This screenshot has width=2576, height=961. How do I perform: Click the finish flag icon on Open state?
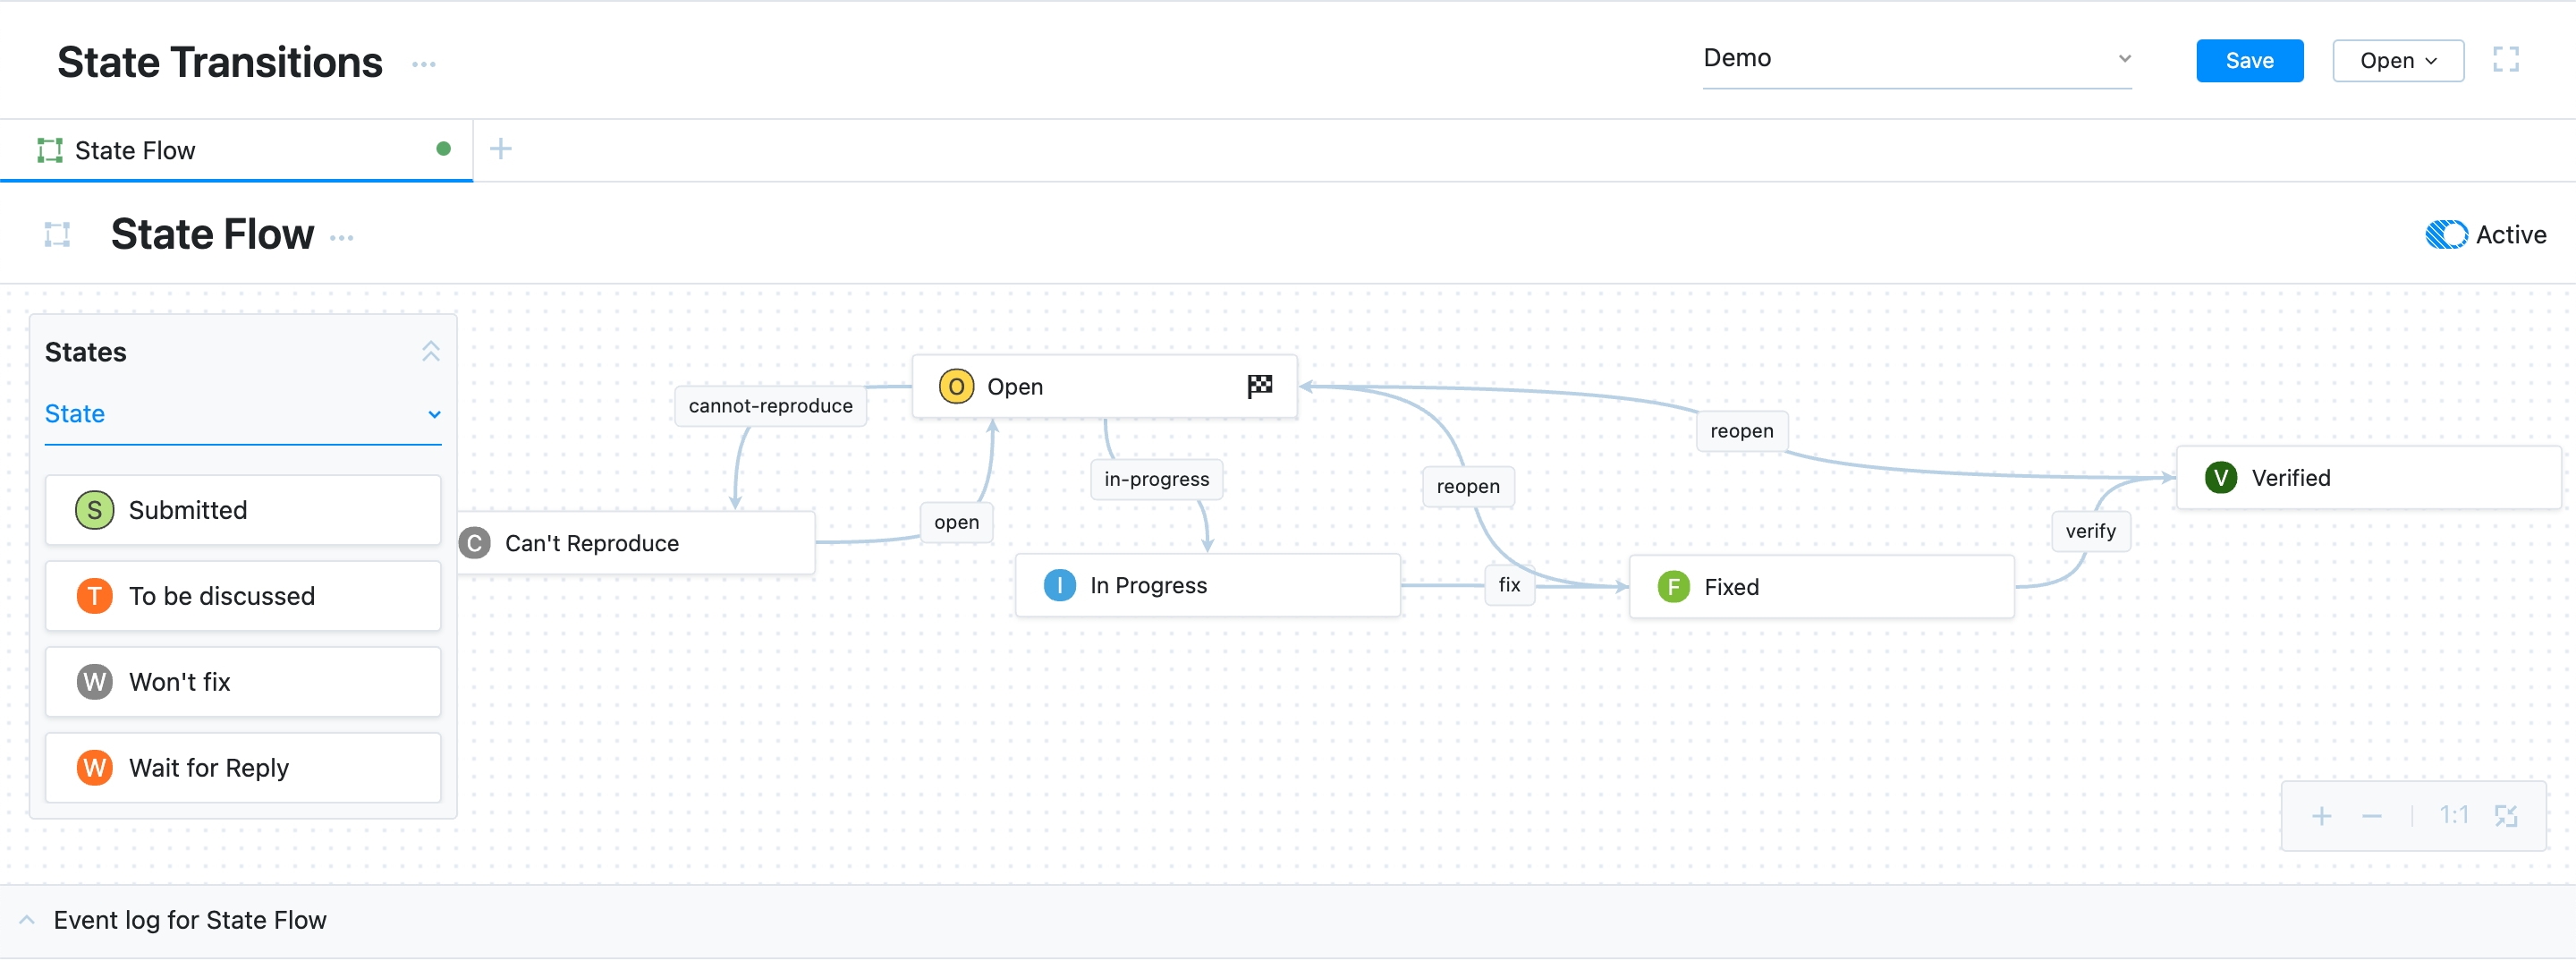click(1259, 386)
